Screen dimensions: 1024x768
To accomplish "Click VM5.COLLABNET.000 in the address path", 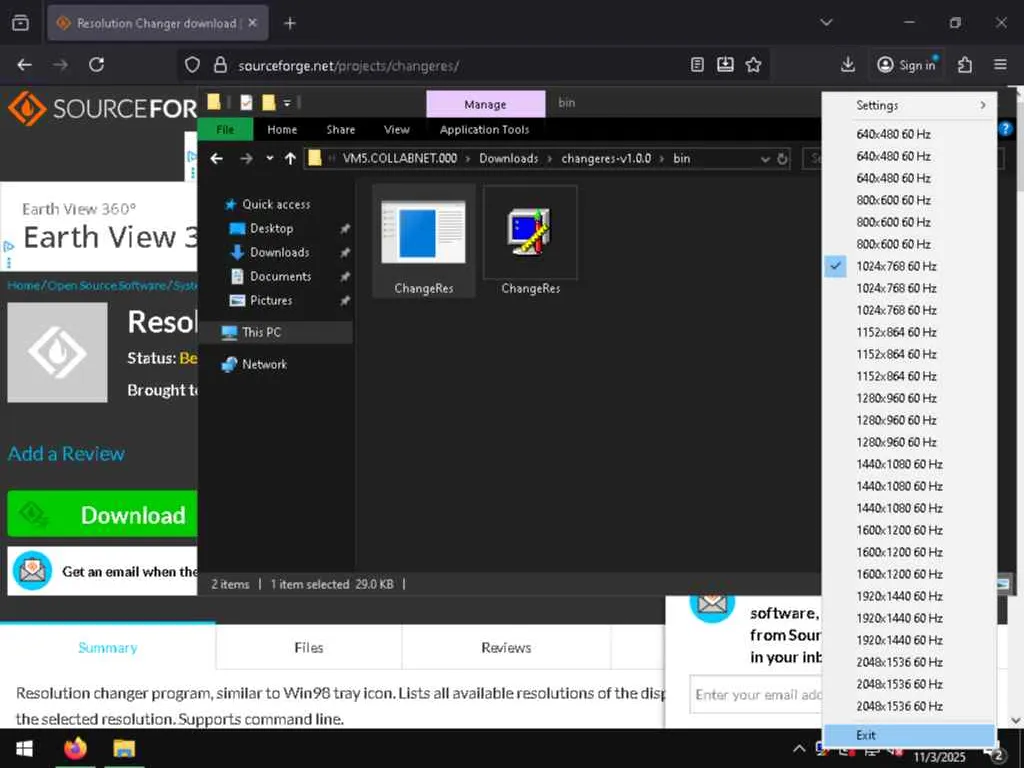I will [x=400, y=159].
